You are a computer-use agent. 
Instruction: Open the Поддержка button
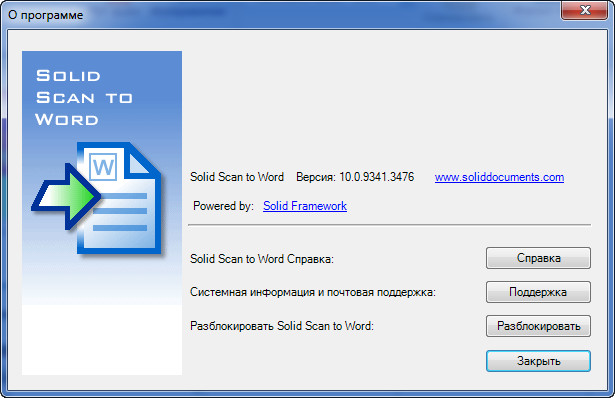tap(538, 292)
